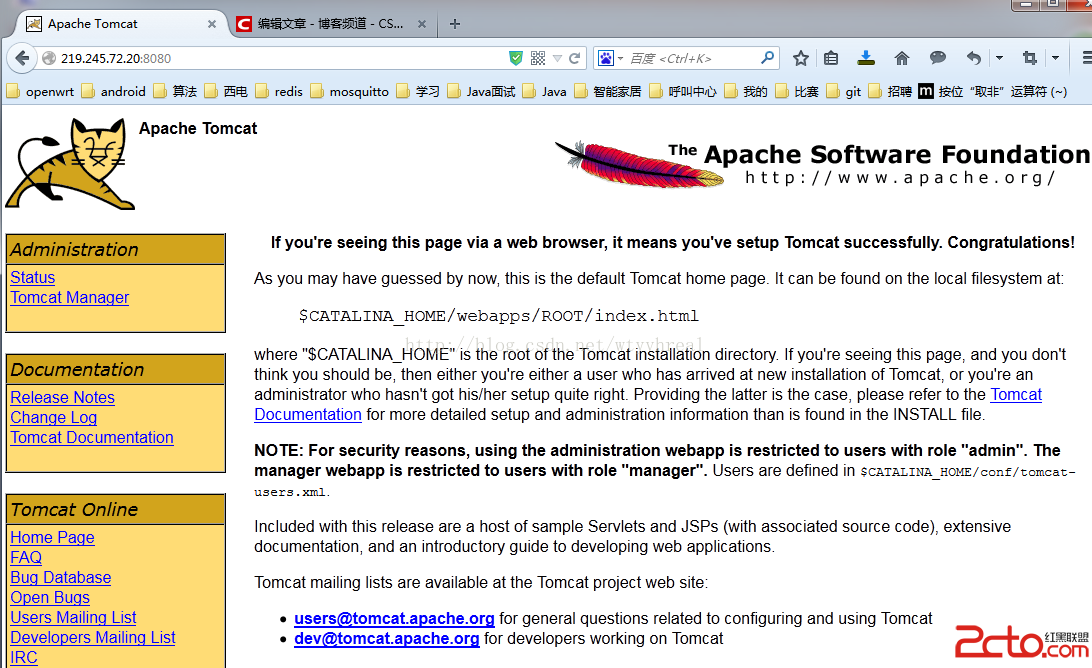The height and width of the screenshot is (668, 1092).
Task: Open the Java面试 bookmark folder
Action: click(x=482, y=91)
